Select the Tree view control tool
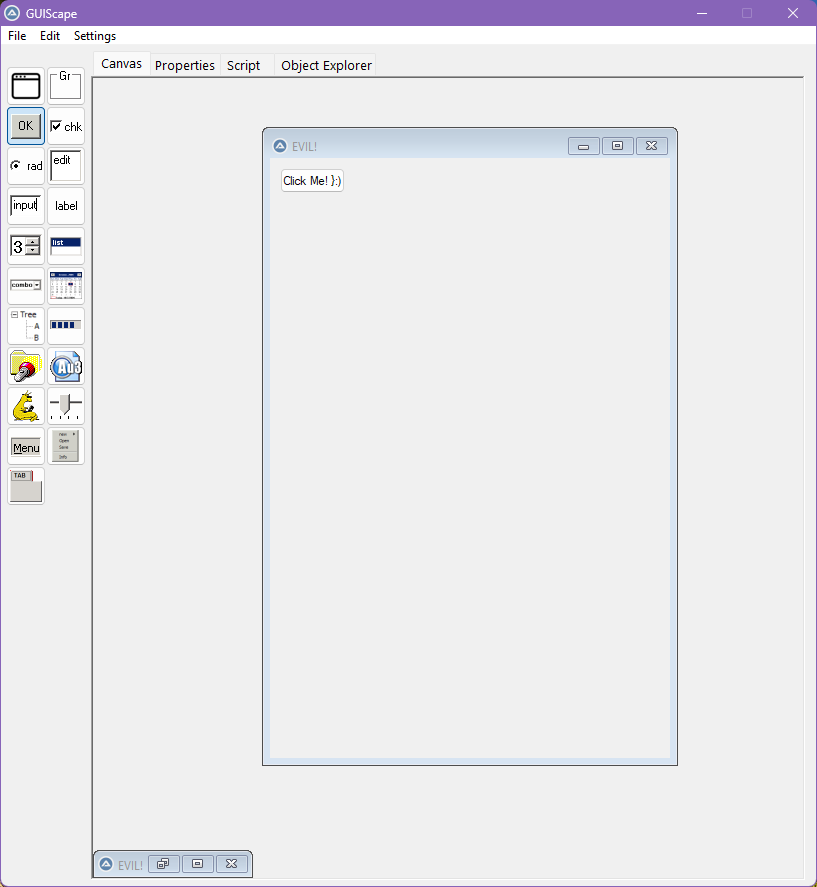This screenshot has height=887, width=817. pyautogui.click(x=26, y=326)
